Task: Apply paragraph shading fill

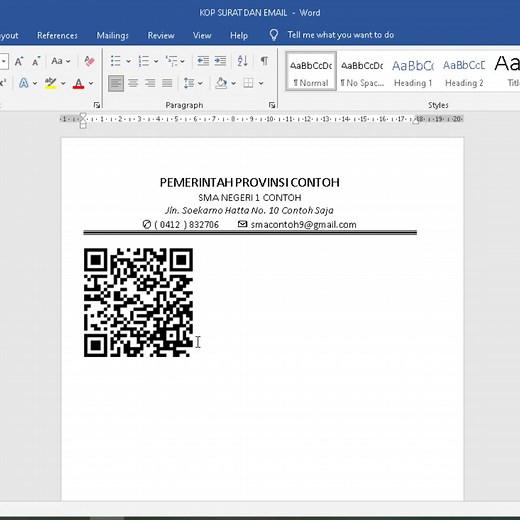Action: coord(221,83)
